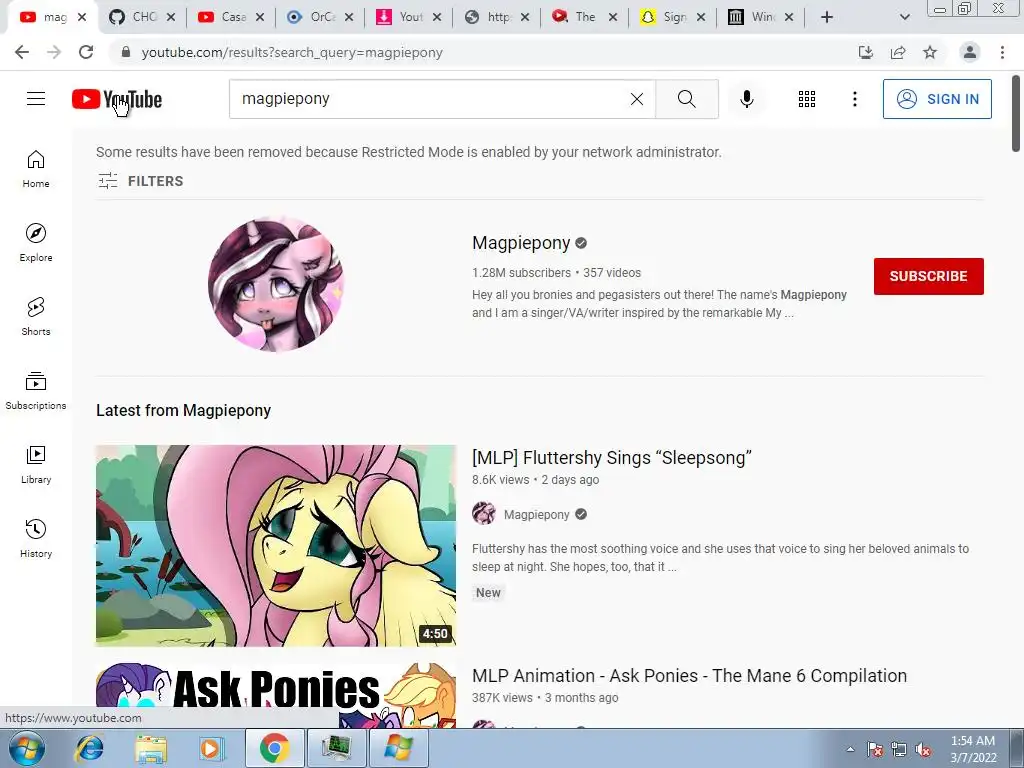Click the YouTube logo

pyautogui.click(x=117, y=99)
